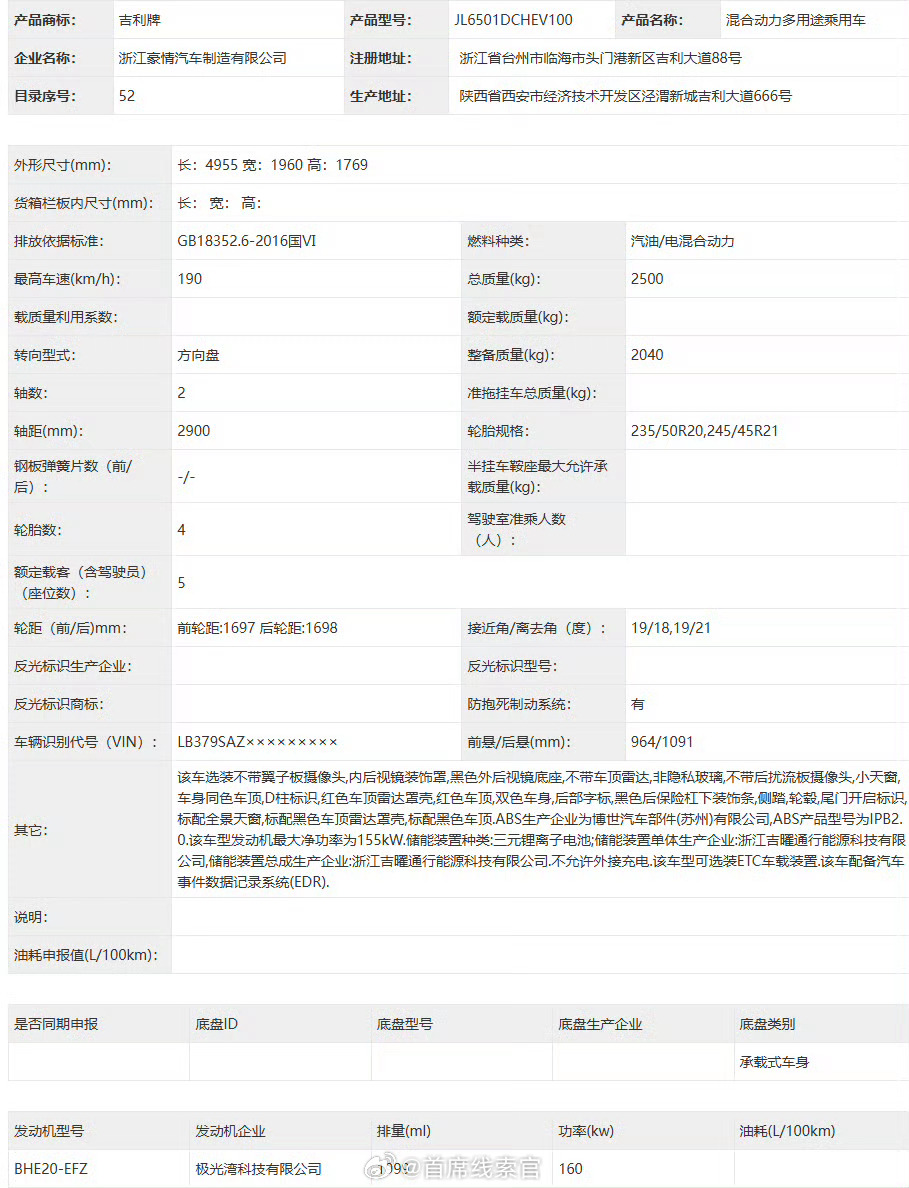Select the engine model BHE20-EFZ

[51, 1169]
